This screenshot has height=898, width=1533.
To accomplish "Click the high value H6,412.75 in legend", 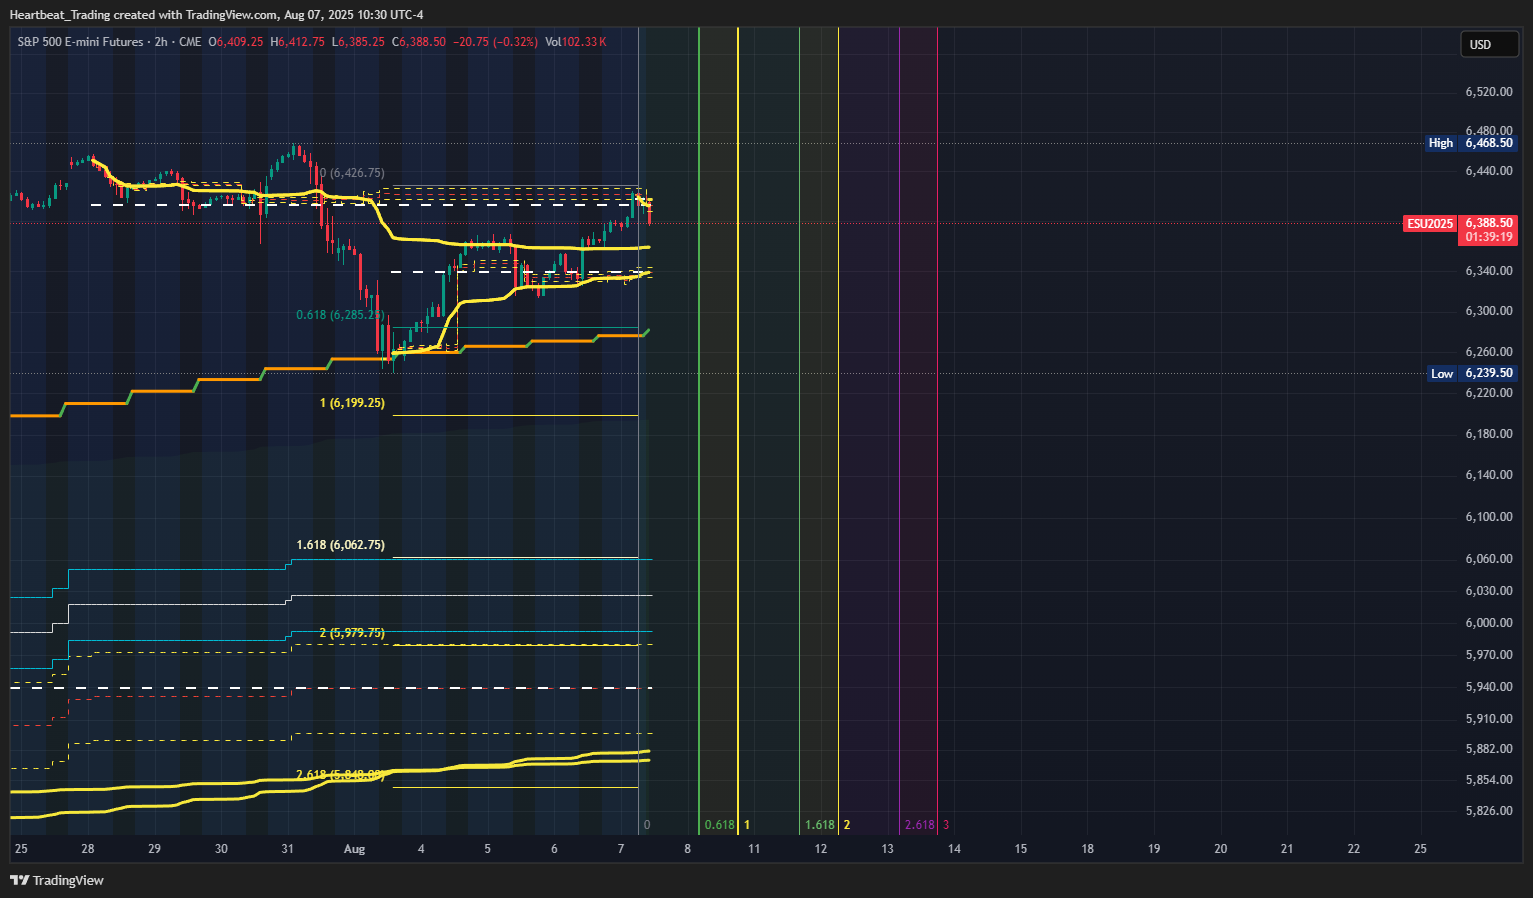I will pos(298,42).
